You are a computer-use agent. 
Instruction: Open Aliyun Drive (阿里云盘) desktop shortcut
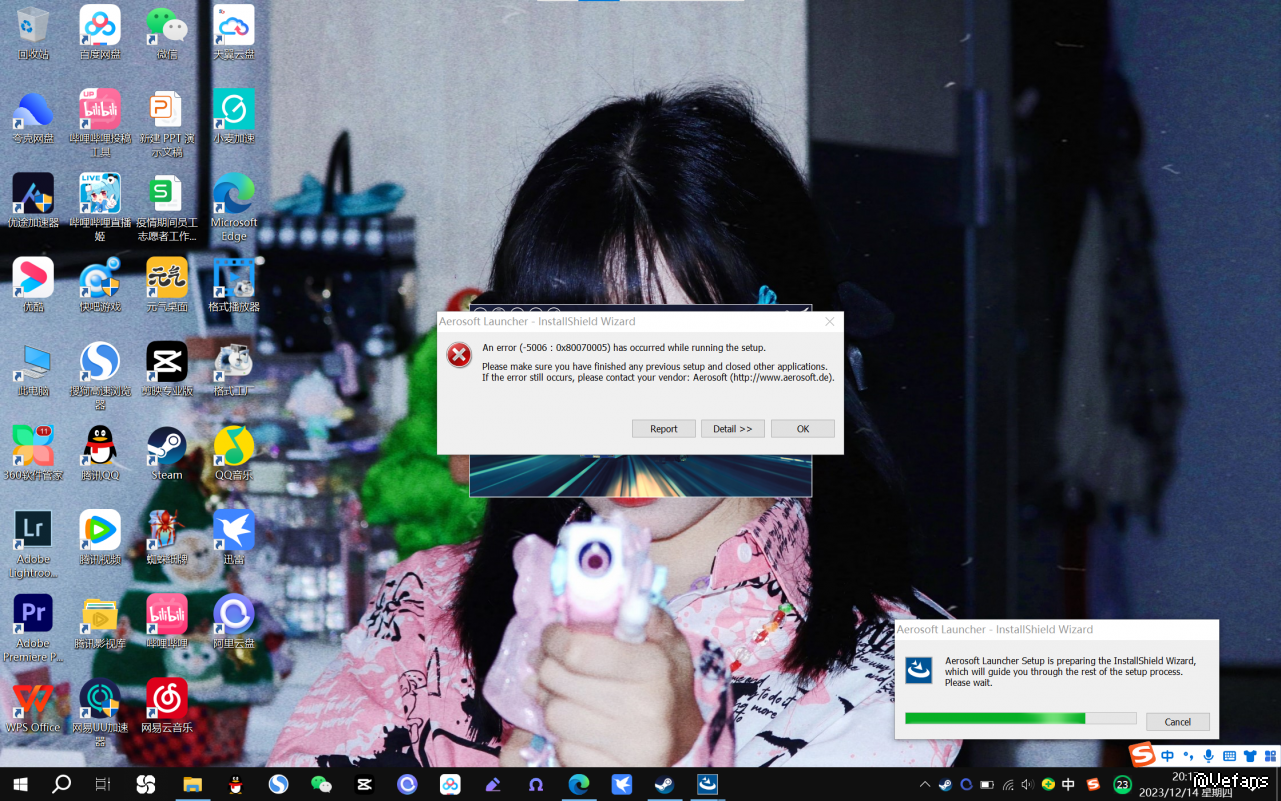[234, 621]
